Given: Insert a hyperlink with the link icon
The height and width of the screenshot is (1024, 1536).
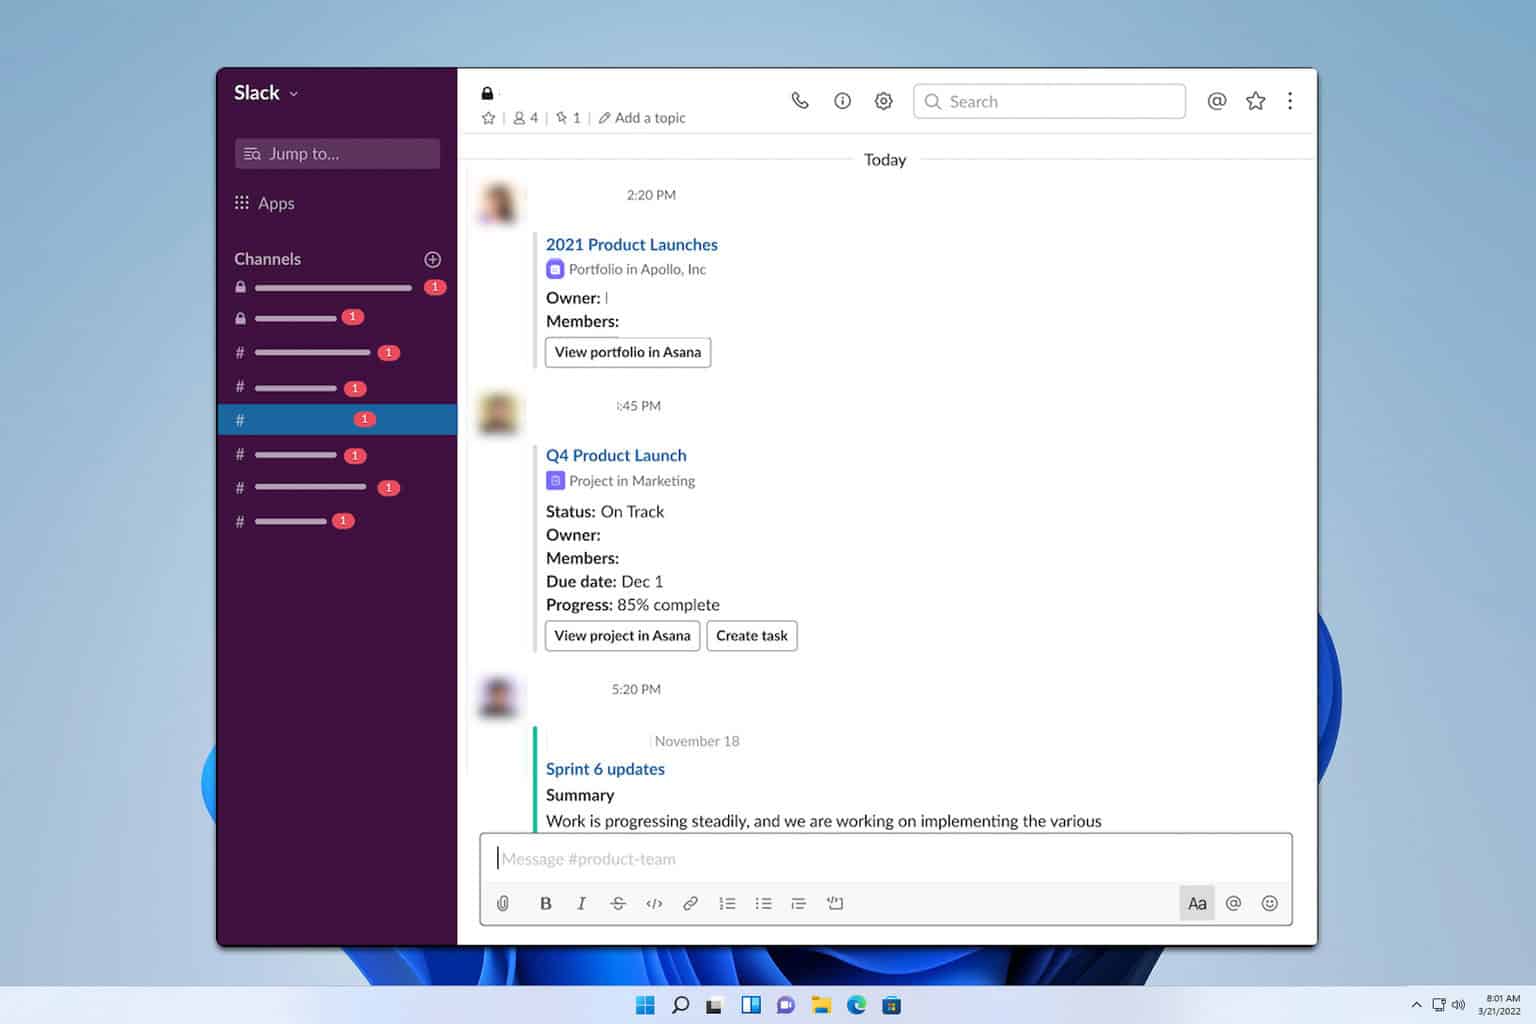Looking at the screenshot, I should point(690,903).
